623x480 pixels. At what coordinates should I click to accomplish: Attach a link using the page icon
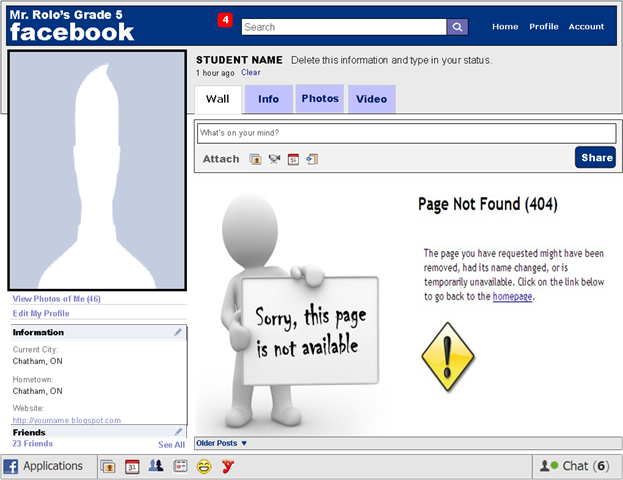click(312, 159)
